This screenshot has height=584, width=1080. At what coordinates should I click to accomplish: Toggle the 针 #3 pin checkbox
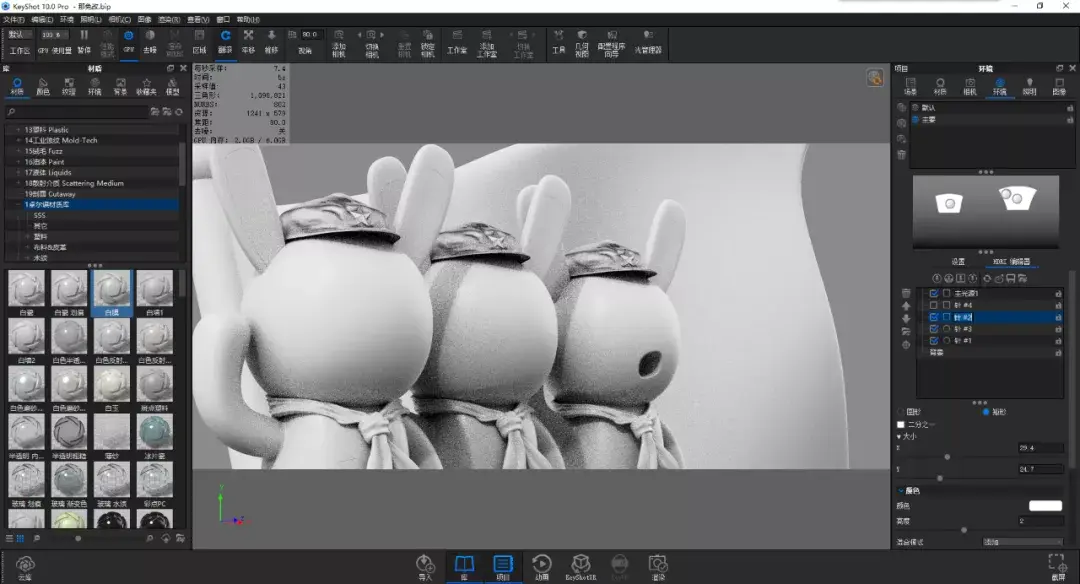click(934, 329)
